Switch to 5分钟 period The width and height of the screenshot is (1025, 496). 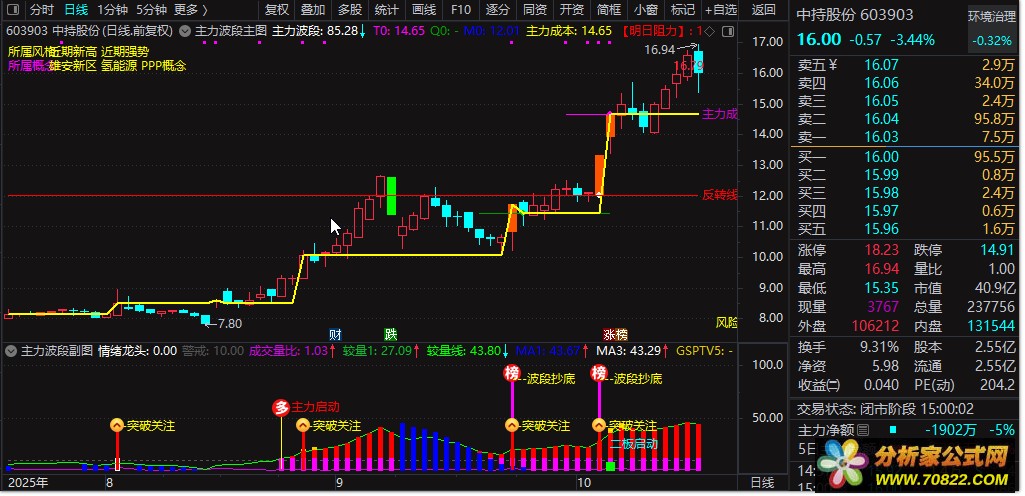152,10
